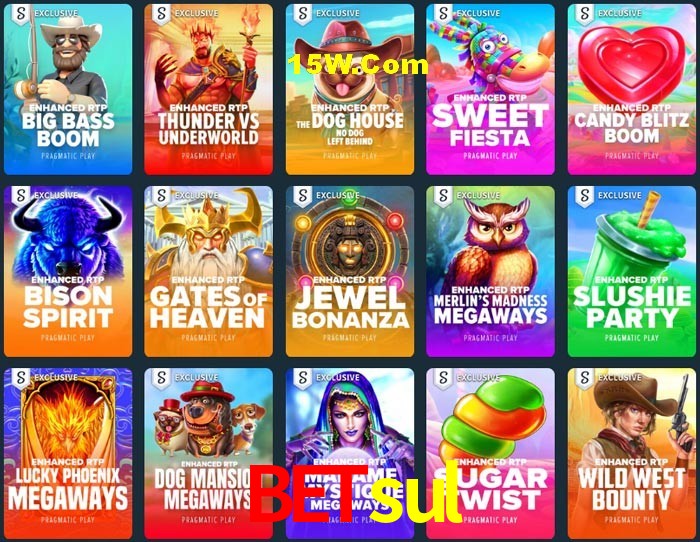Open Wild West Bounty game
Image resolution: width=700 pixels, height=542 pixels.
[x=631, y=454]
